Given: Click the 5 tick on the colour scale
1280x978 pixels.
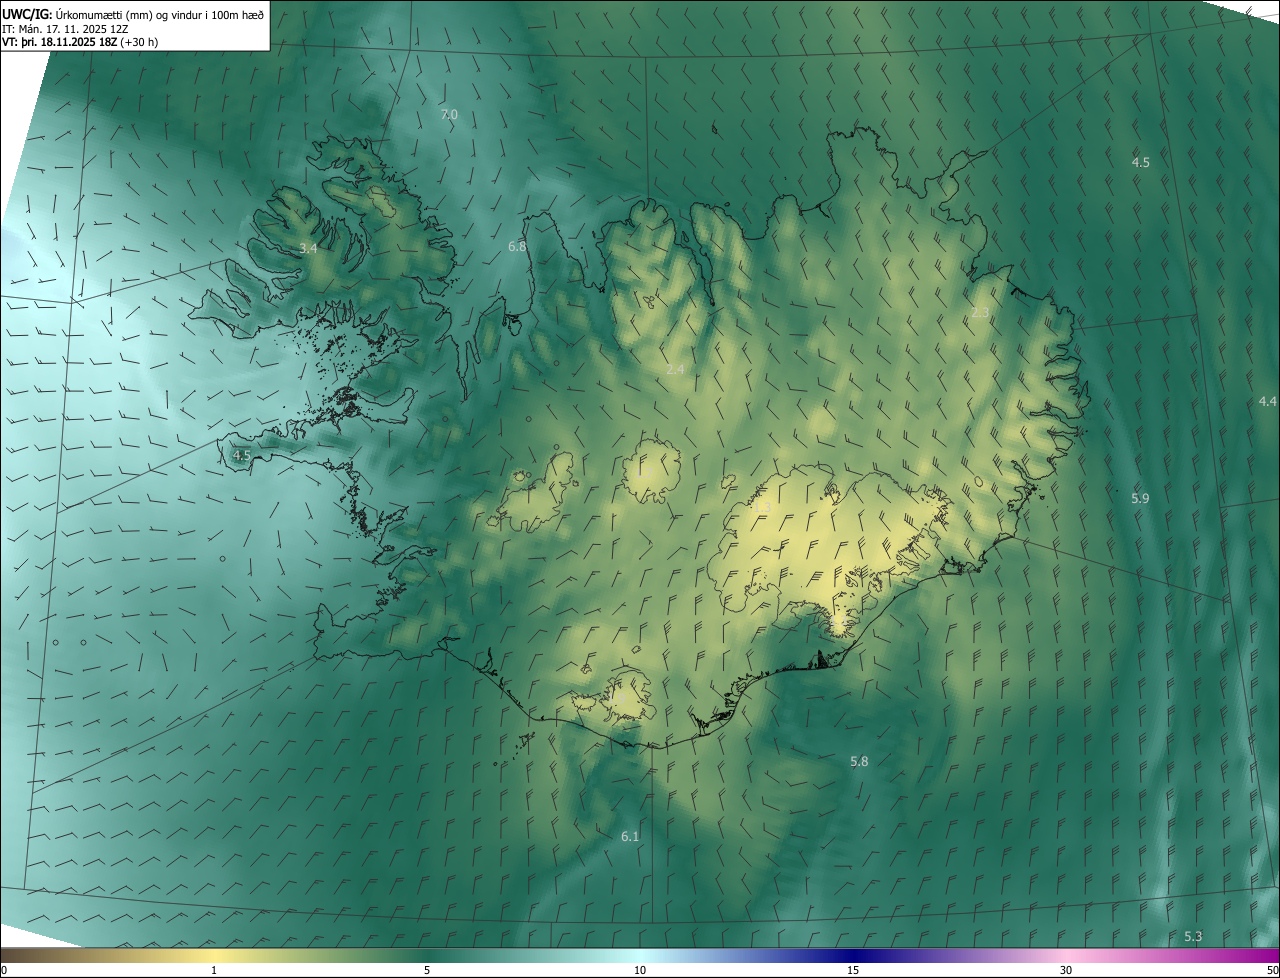Looking at the screenshot, I should pyautogui.click(x=427, y=970).
